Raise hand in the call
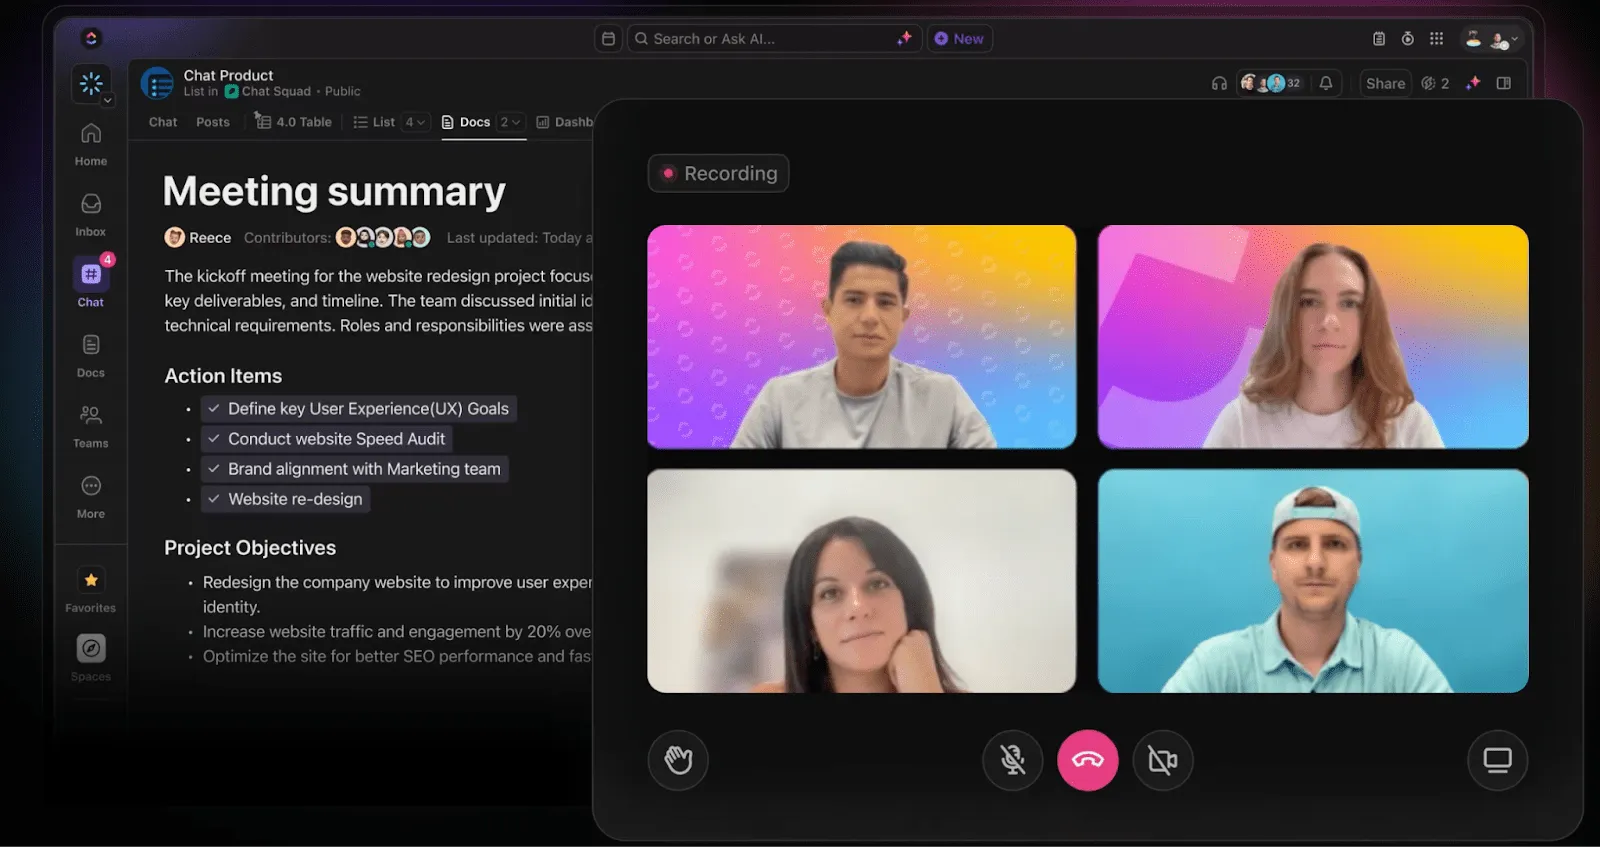Screen dimensions: 1600x847 coord(678,760)
